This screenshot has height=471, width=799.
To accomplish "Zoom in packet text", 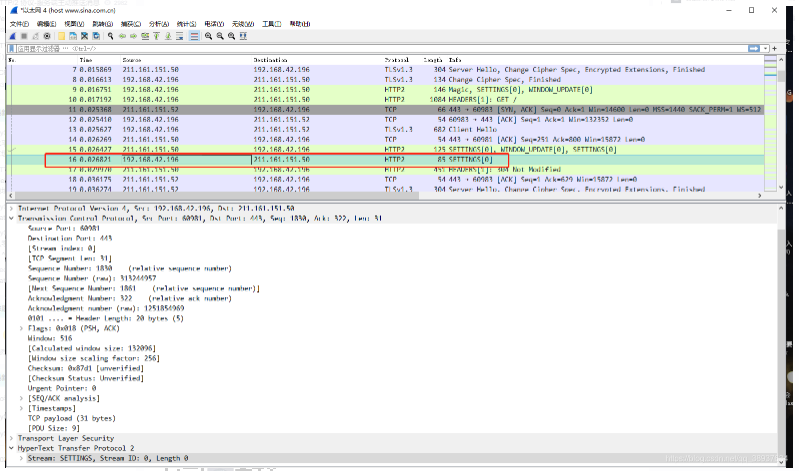I will tap(208, 36).
